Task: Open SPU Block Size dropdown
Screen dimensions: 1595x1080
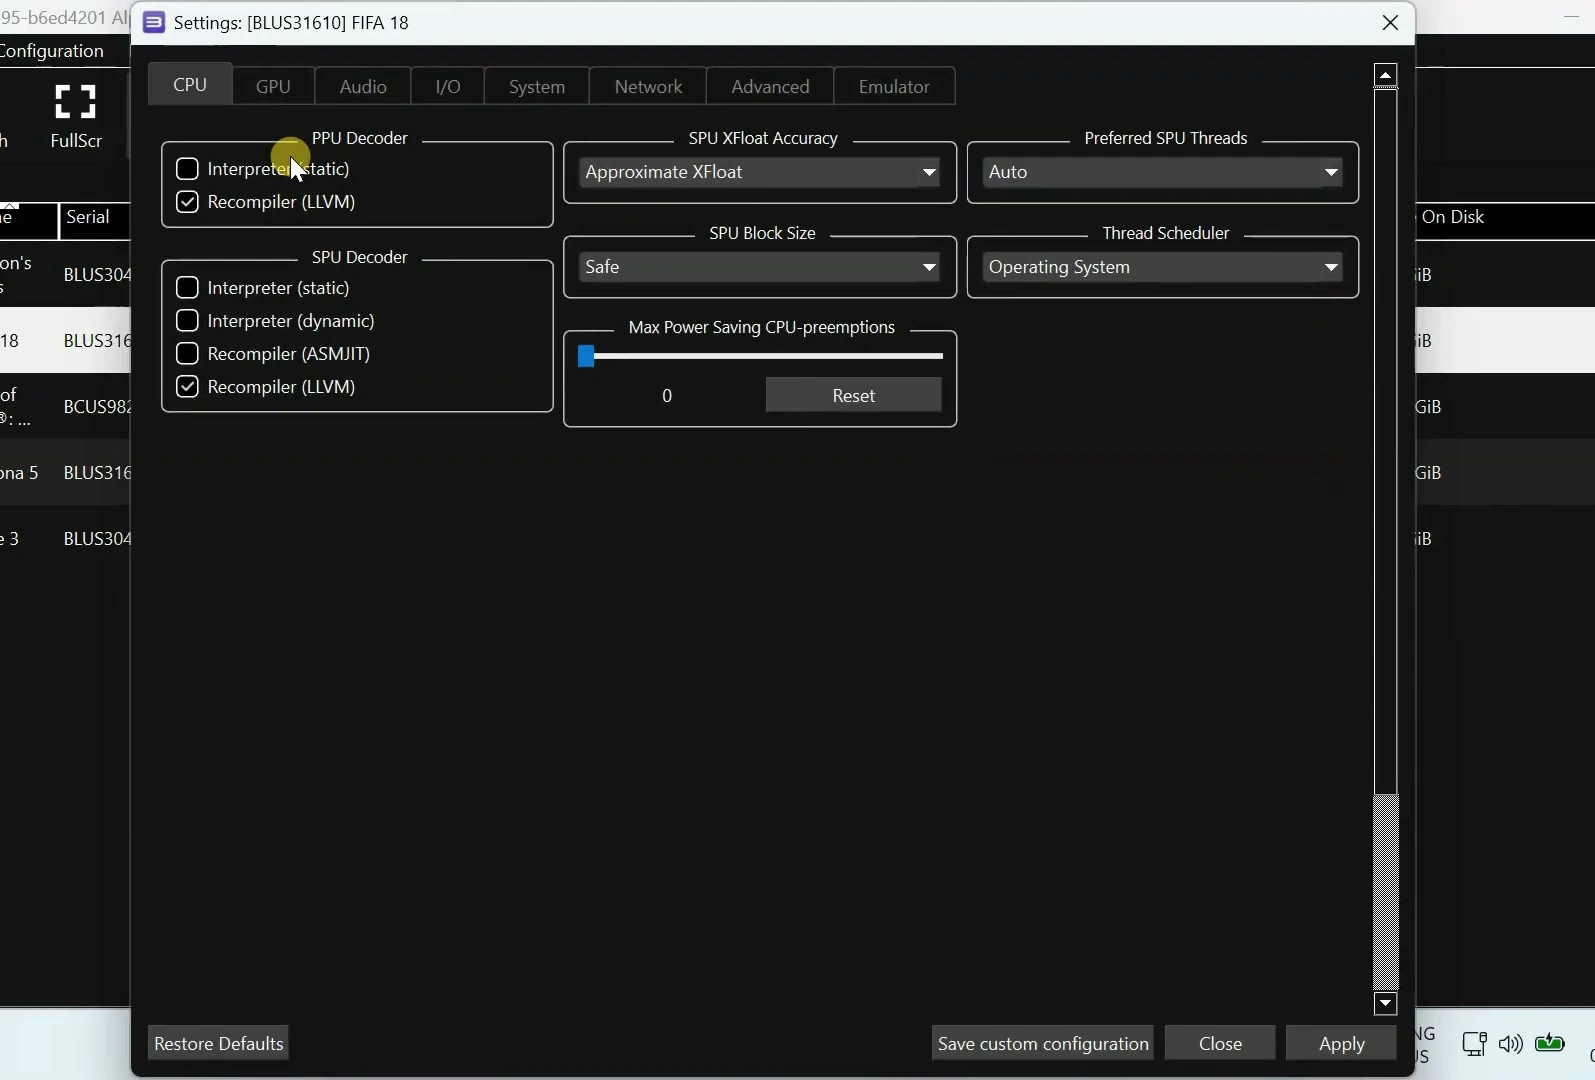Action: 761,268
